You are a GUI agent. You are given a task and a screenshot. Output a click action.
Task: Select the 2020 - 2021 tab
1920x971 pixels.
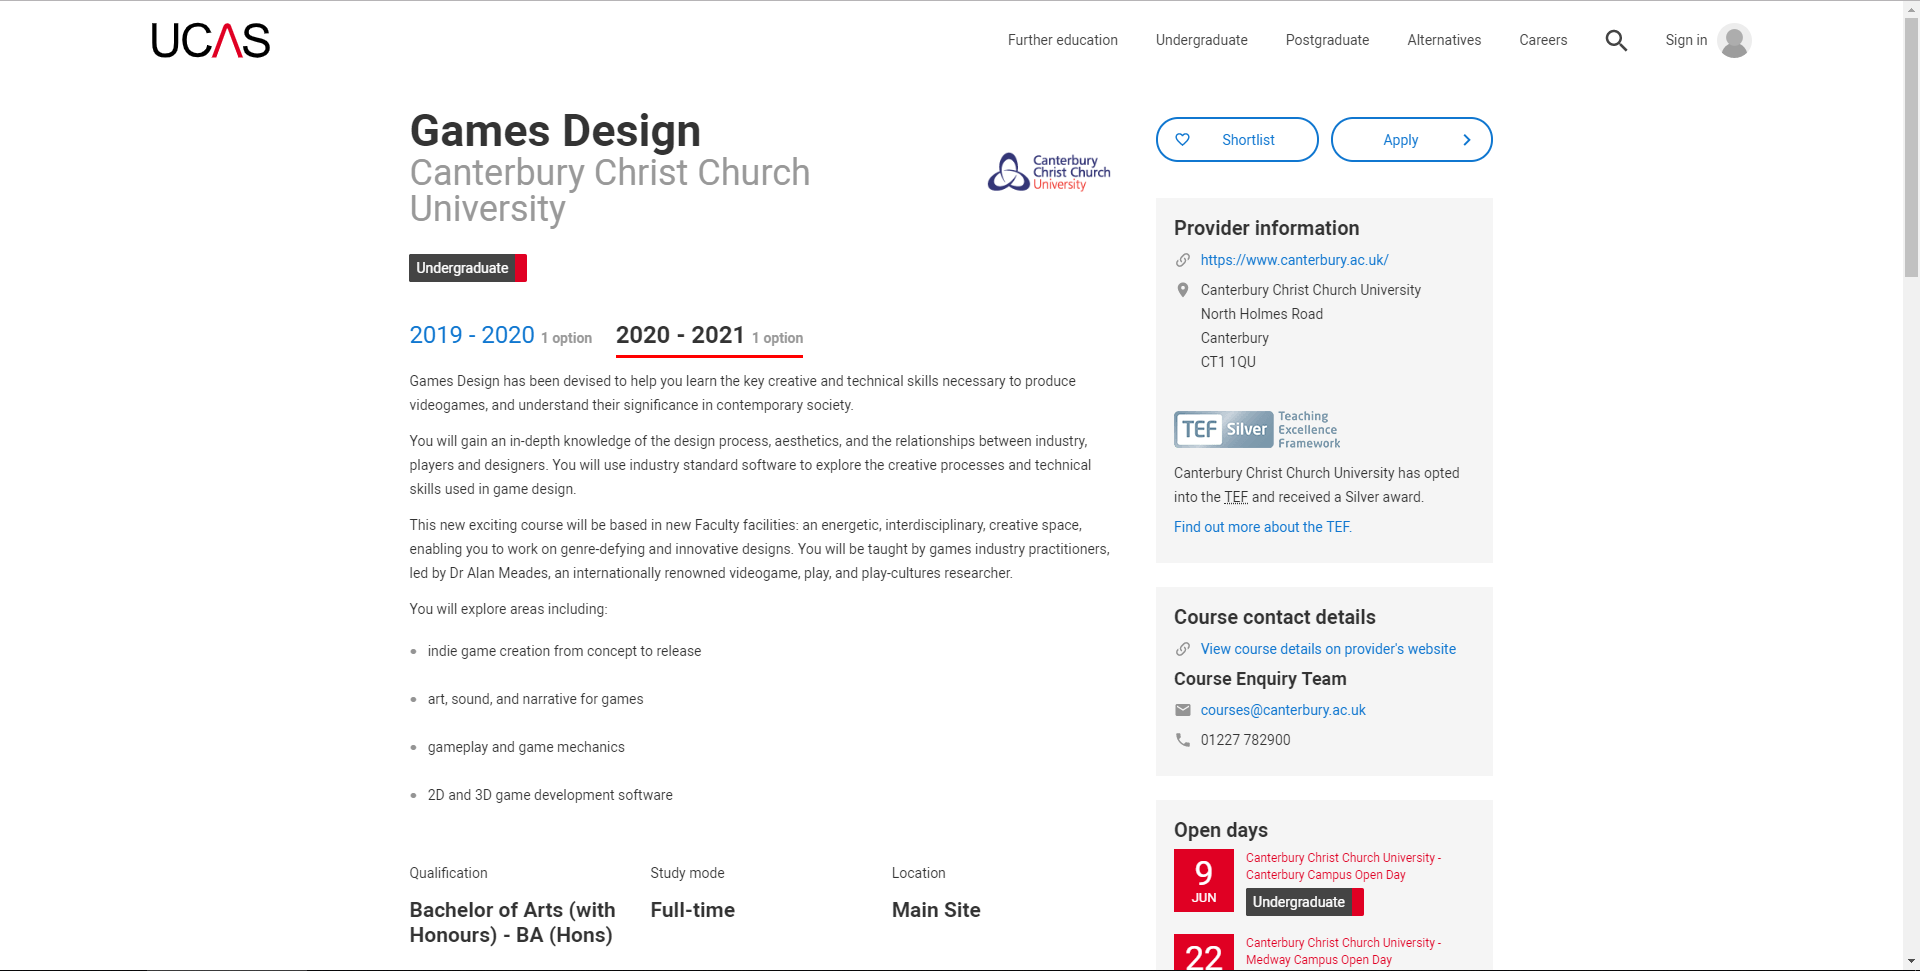tap(680, 336)
